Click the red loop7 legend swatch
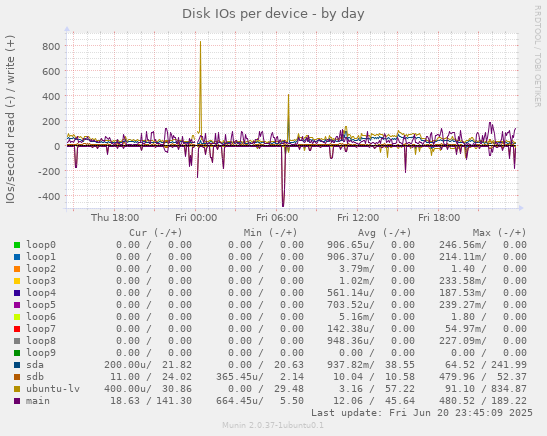 (x=17, y=329)
